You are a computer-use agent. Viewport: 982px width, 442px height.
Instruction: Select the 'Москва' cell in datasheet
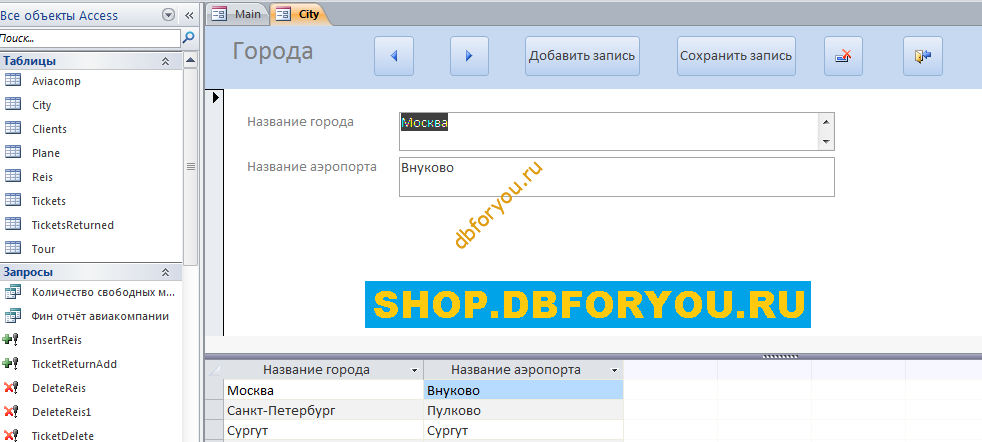click(x=323, y=391)
